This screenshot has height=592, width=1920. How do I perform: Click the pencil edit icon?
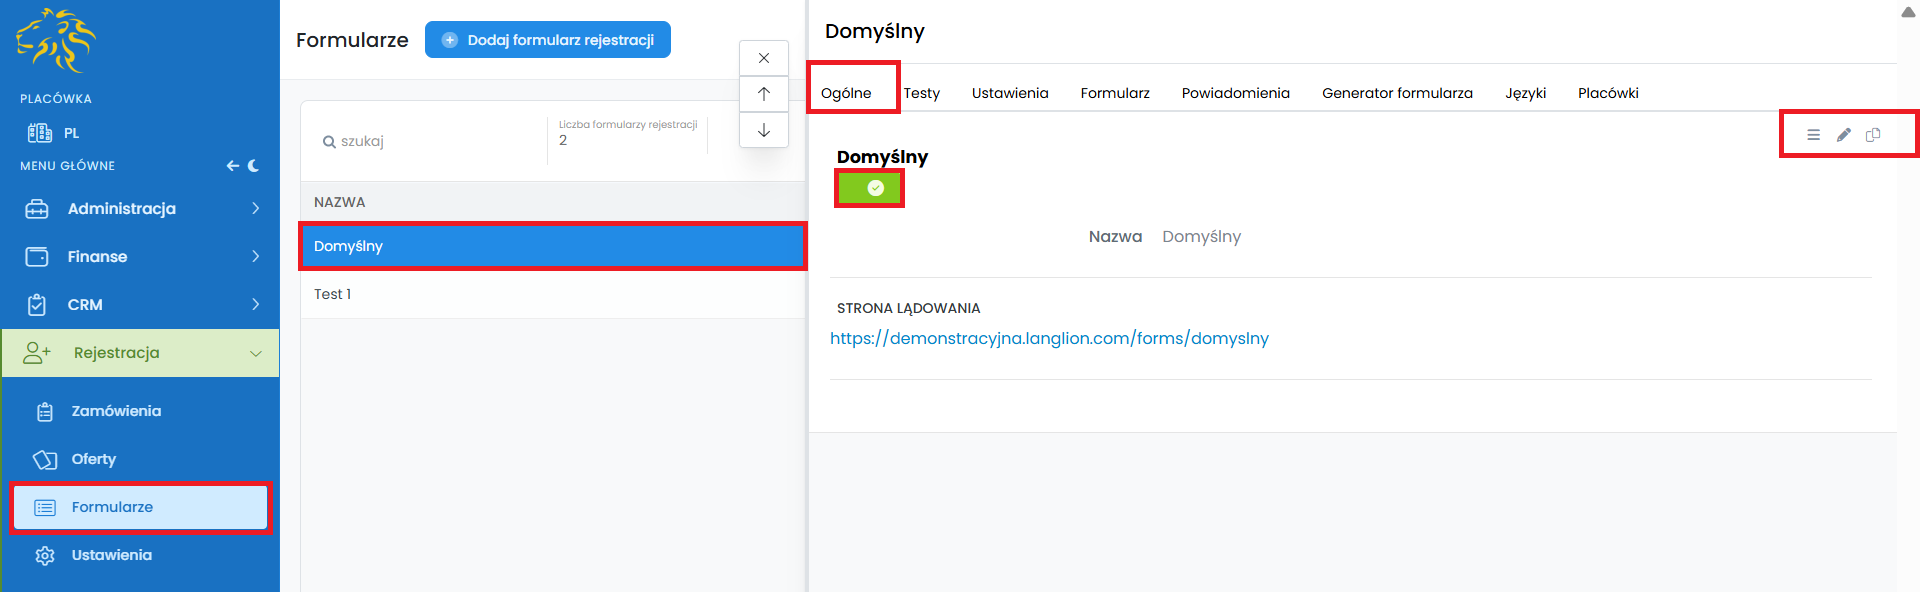point(1843,135)
